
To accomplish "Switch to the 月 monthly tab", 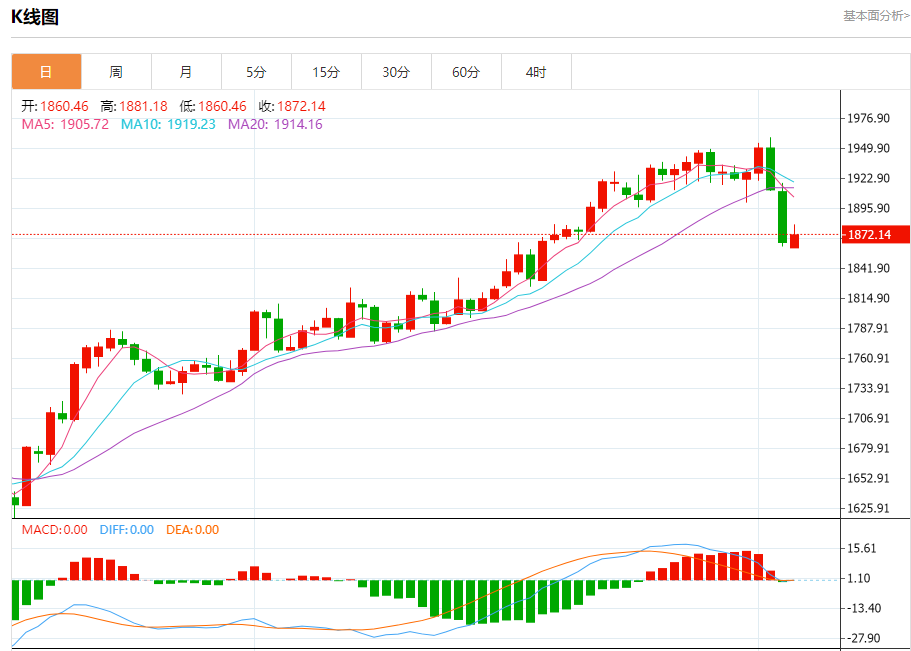I will 186,72.
